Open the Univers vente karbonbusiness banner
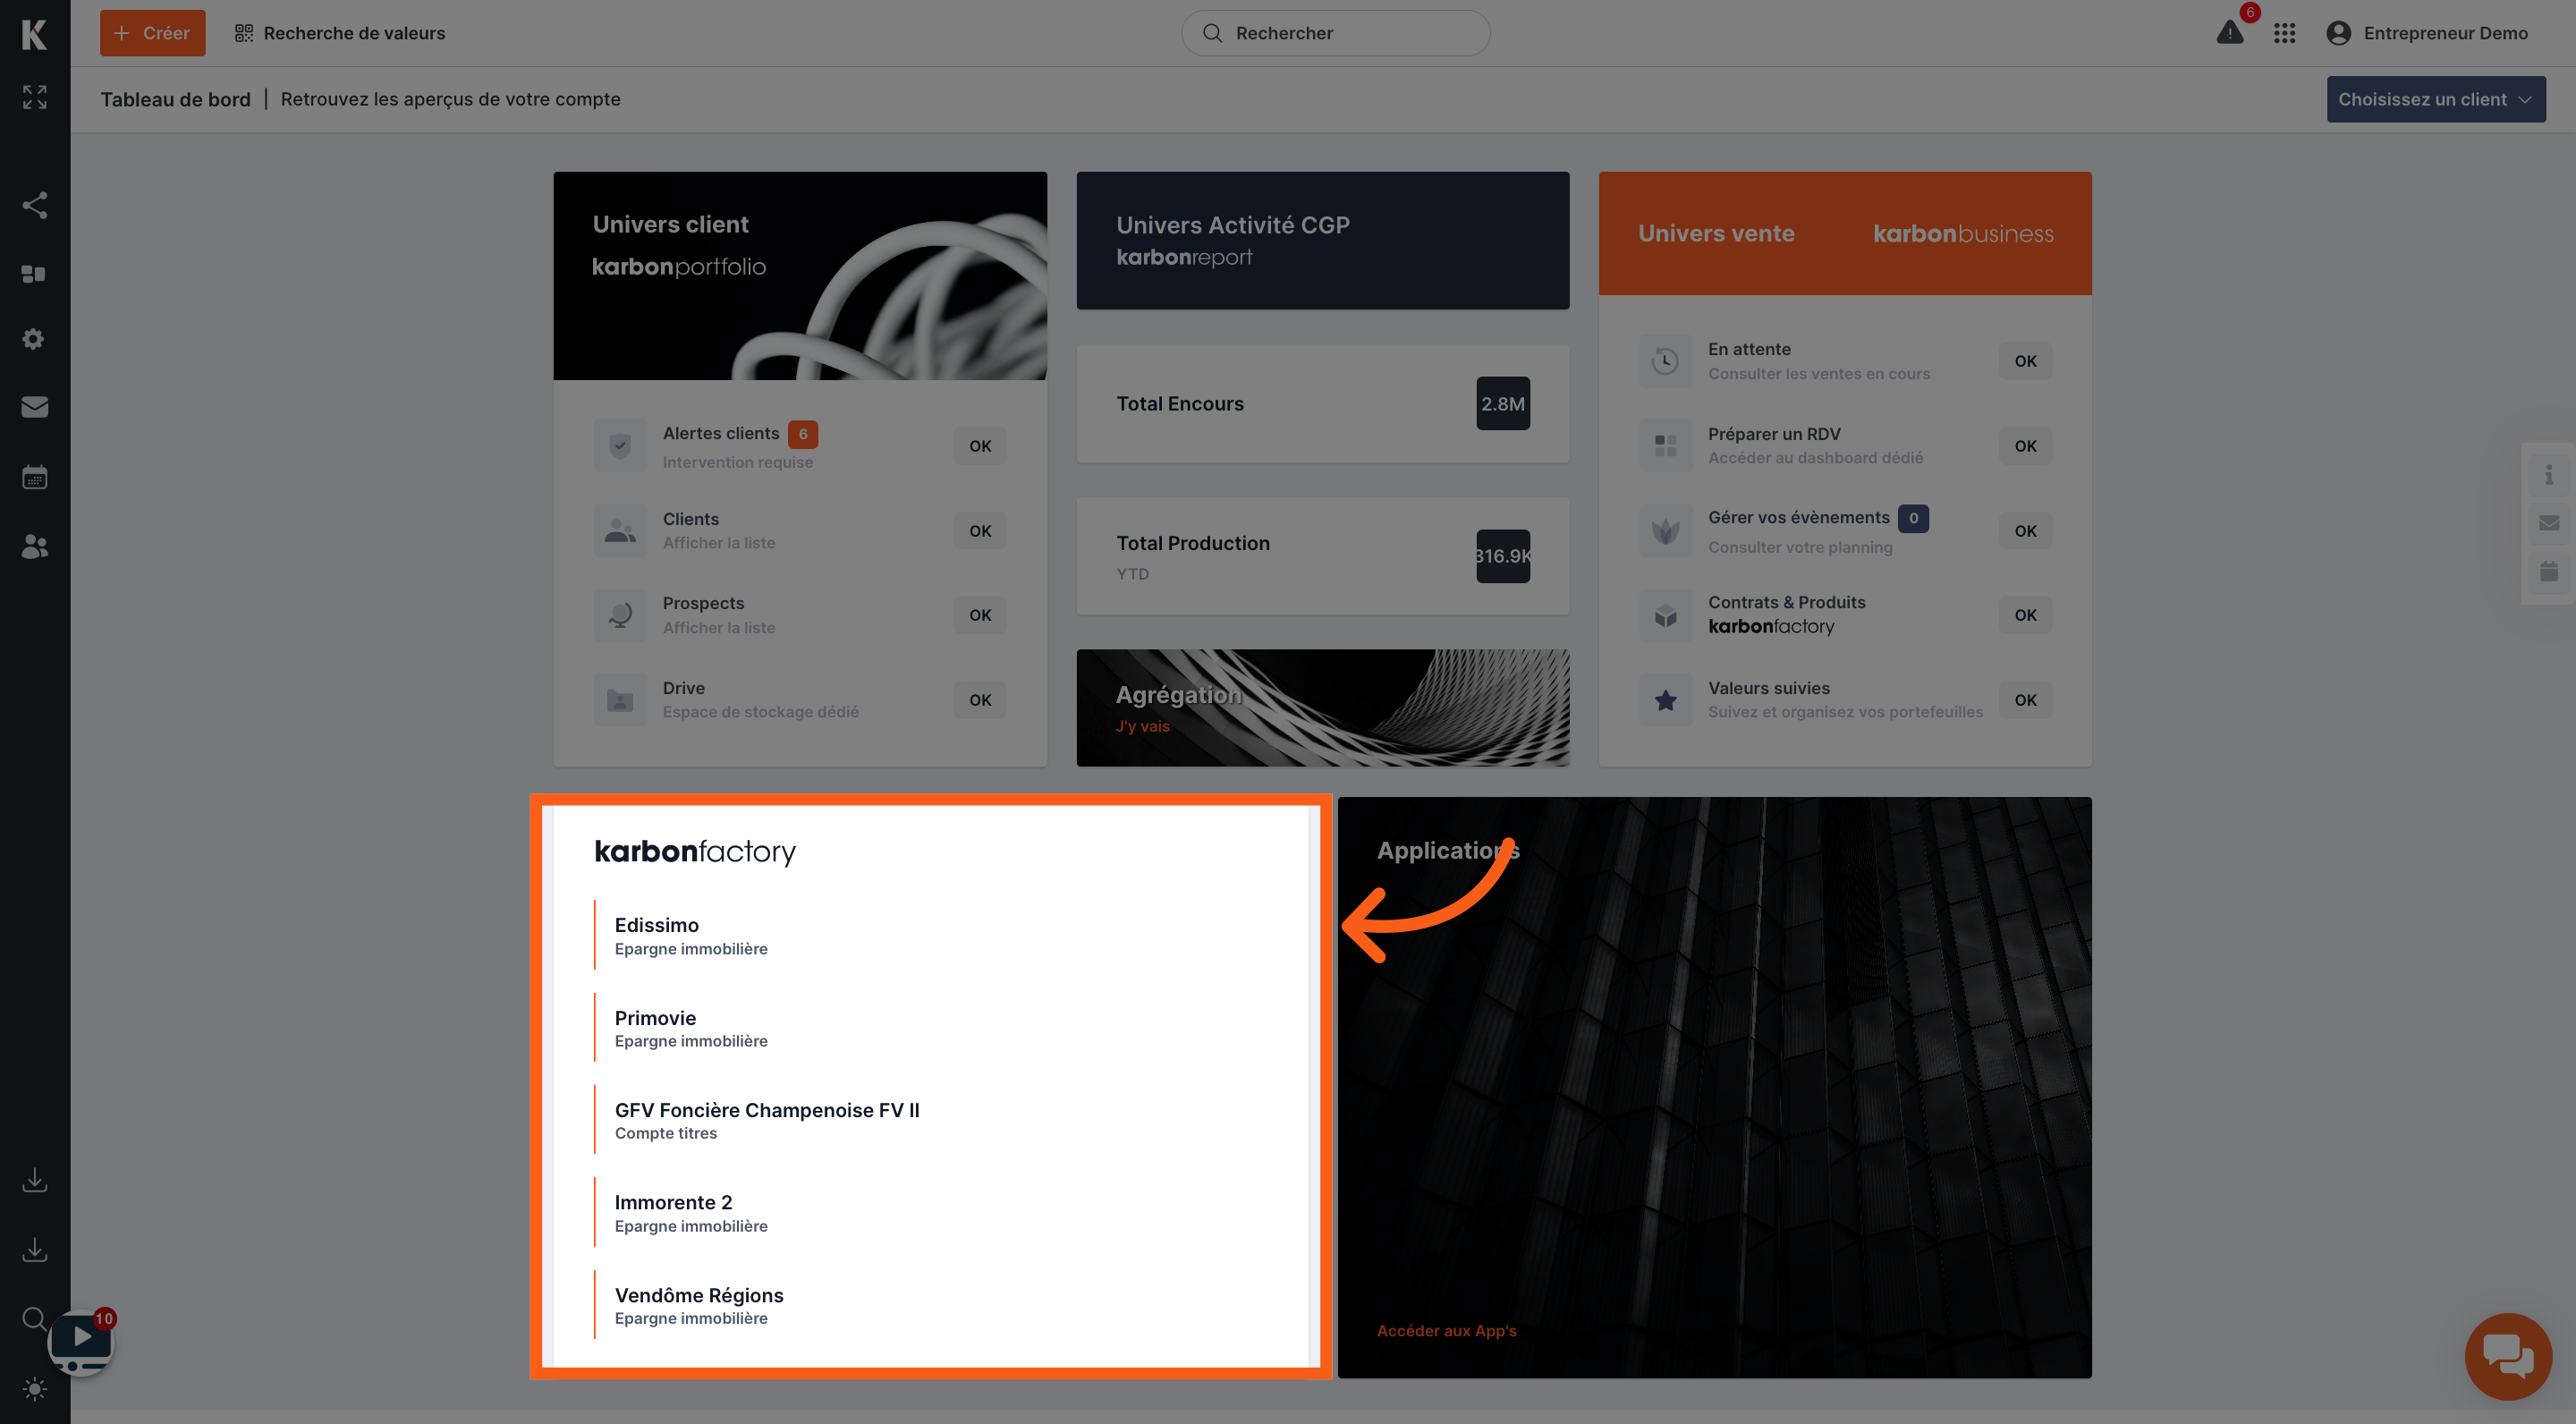 [1845, 233]
